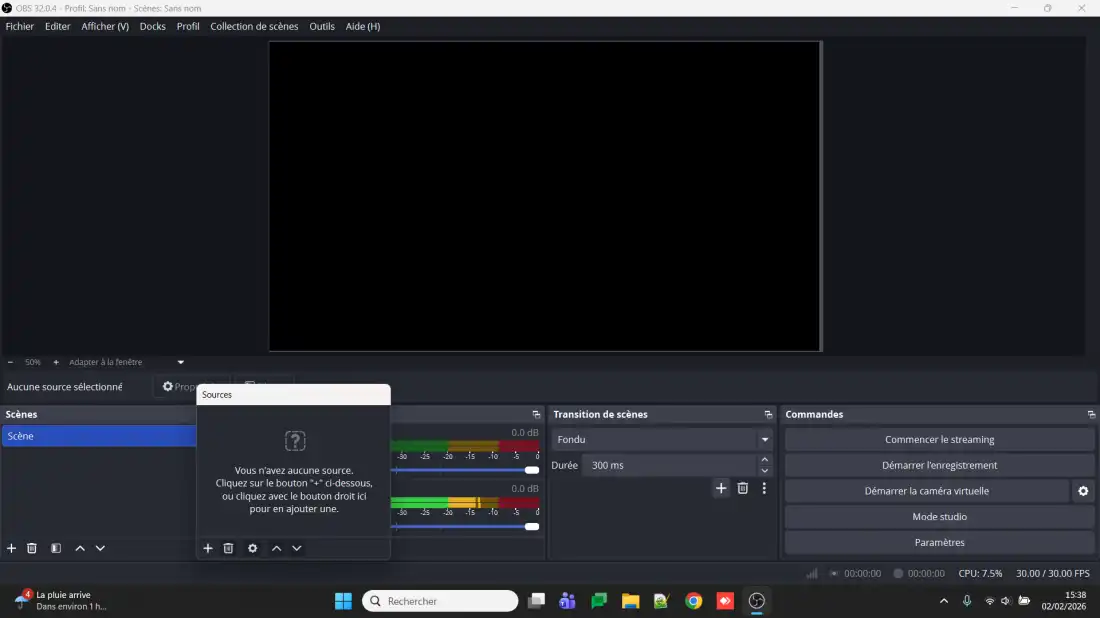Open the transition three-dot options menu
Image resolution: width=1100 pixels, height=618 pixels.
(x=764, y=488)
